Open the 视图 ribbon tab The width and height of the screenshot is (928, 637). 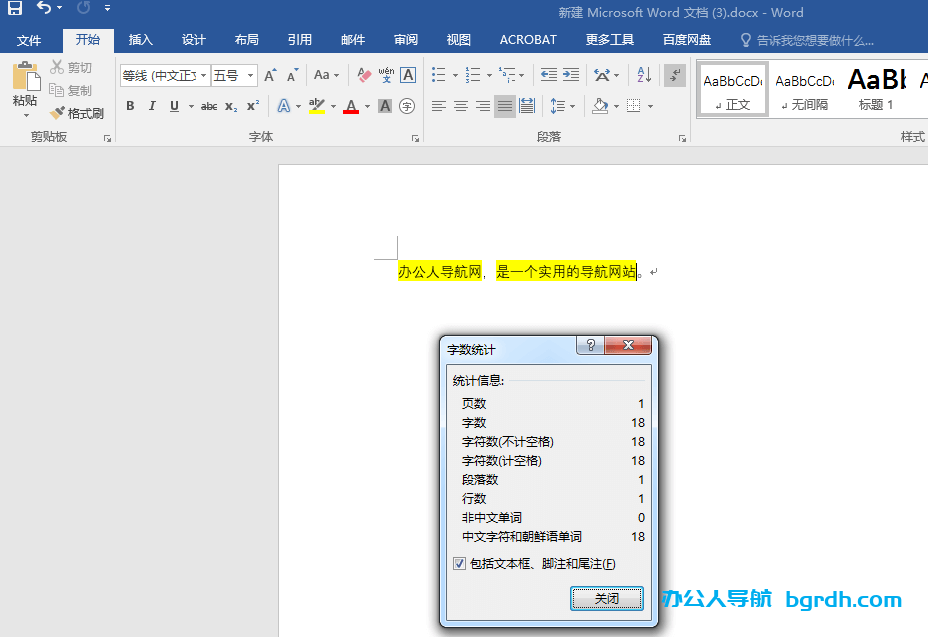[x=458, y=40]
